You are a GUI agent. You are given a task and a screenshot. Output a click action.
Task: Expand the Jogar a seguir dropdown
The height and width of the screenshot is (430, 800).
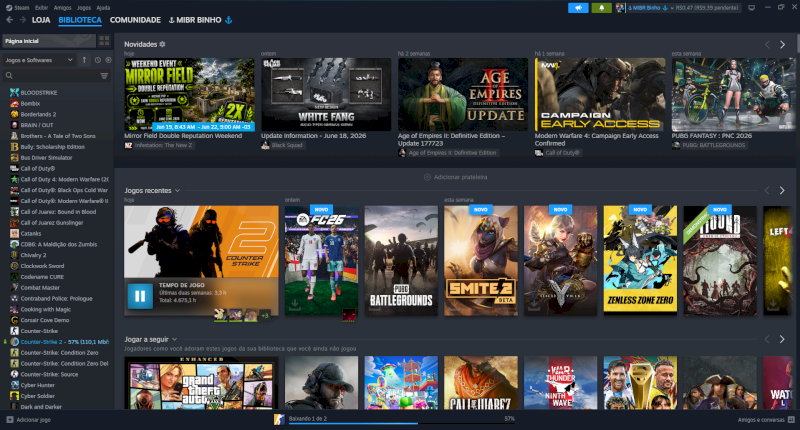click(174, 339)
